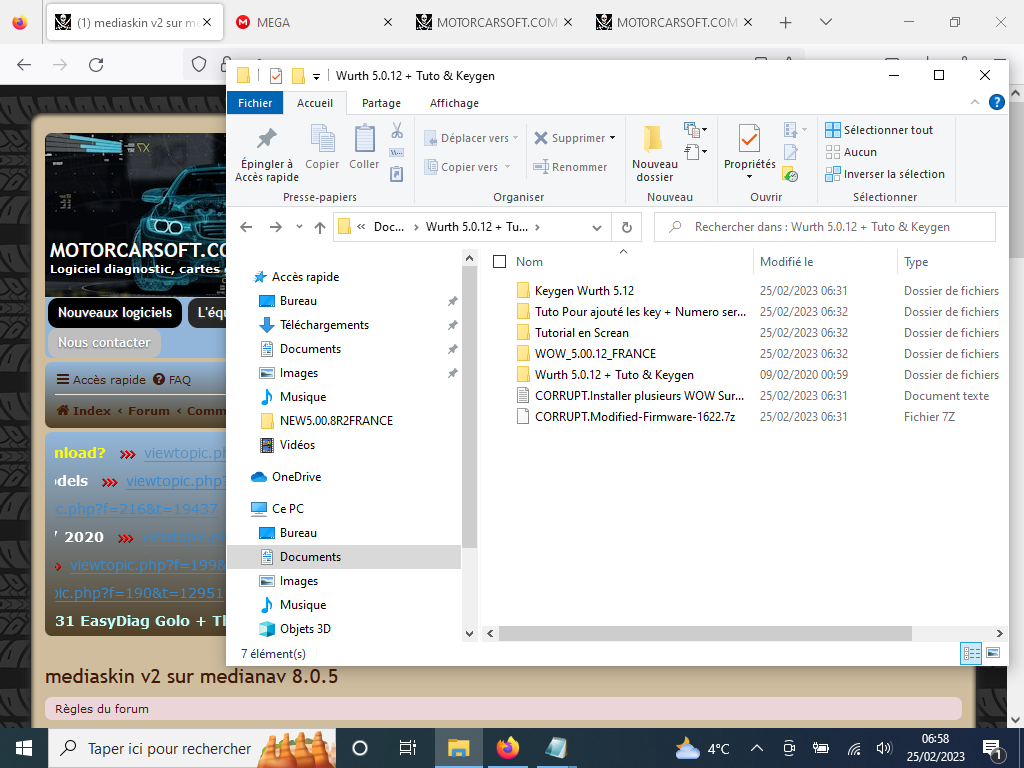The height and width of the screenshot is (768, 1024).
Task: Collapse the Explorer ribbon
Action: pyautogui.click(x=974, y=103)
